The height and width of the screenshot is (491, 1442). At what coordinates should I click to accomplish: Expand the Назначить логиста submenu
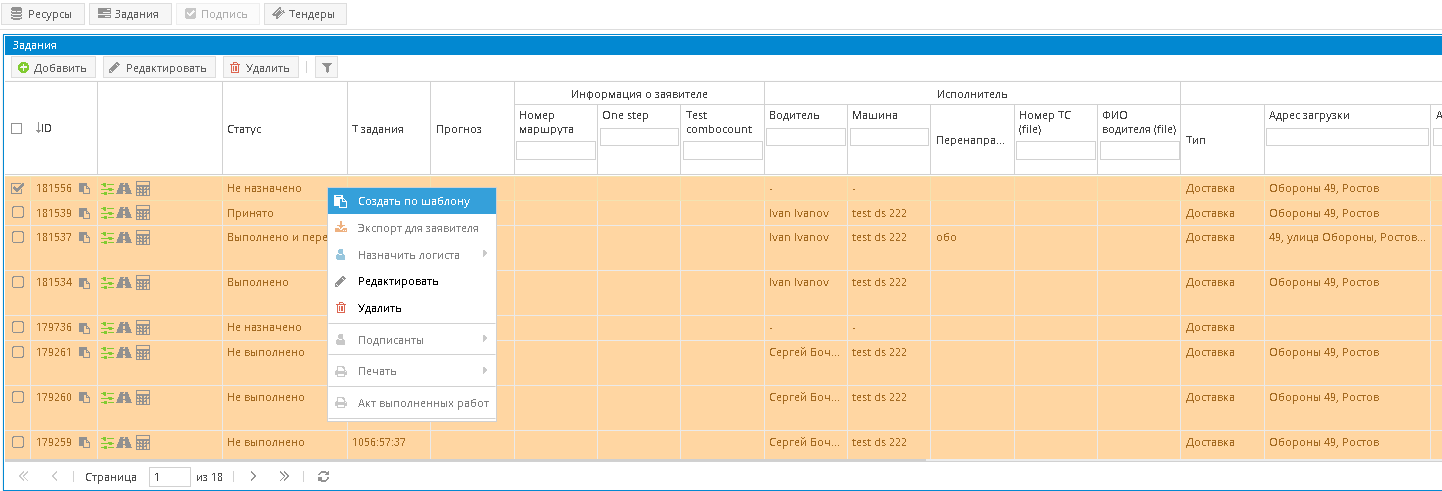[412, 255]
